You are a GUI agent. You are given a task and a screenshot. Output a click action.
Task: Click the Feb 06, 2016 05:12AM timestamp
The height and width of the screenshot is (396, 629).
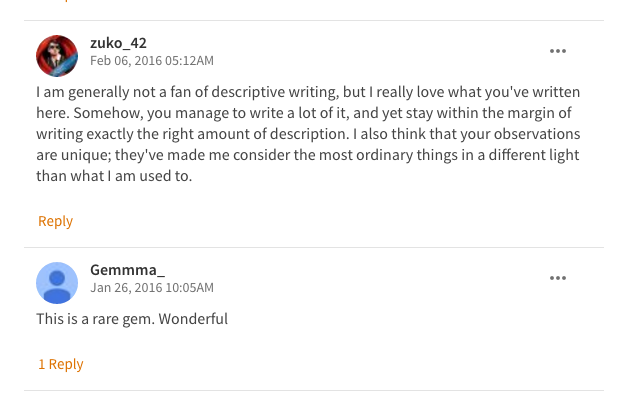coord(152,61)
